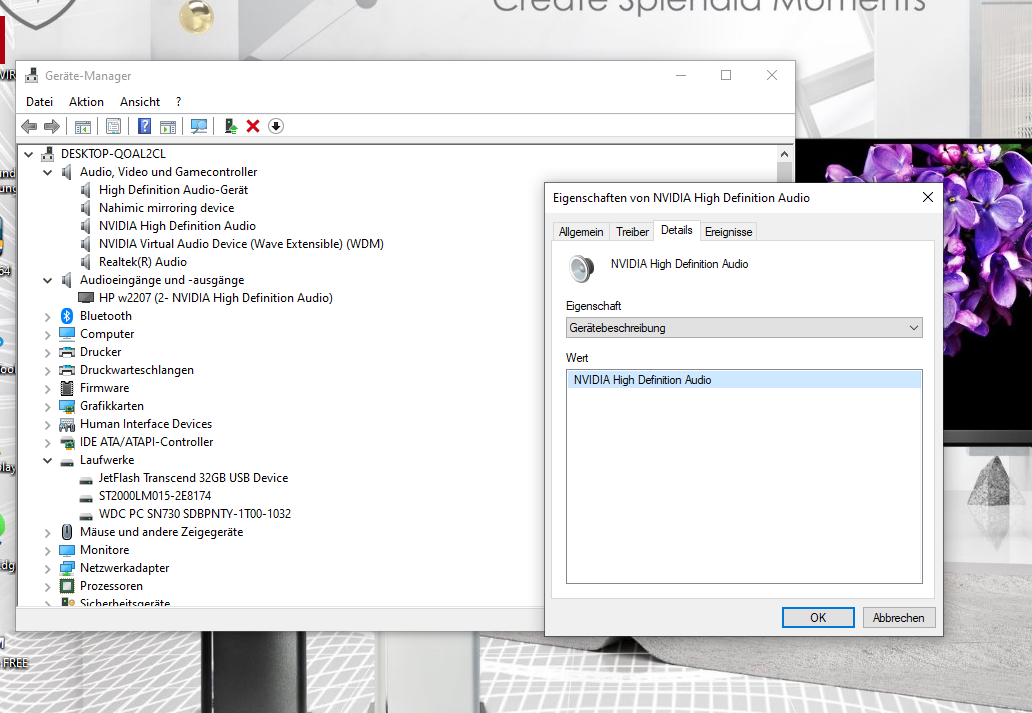This screenshot has width=1032, height=713.
Task: Click the Forward arrow toolbar icon
Action: coord(52,126)
